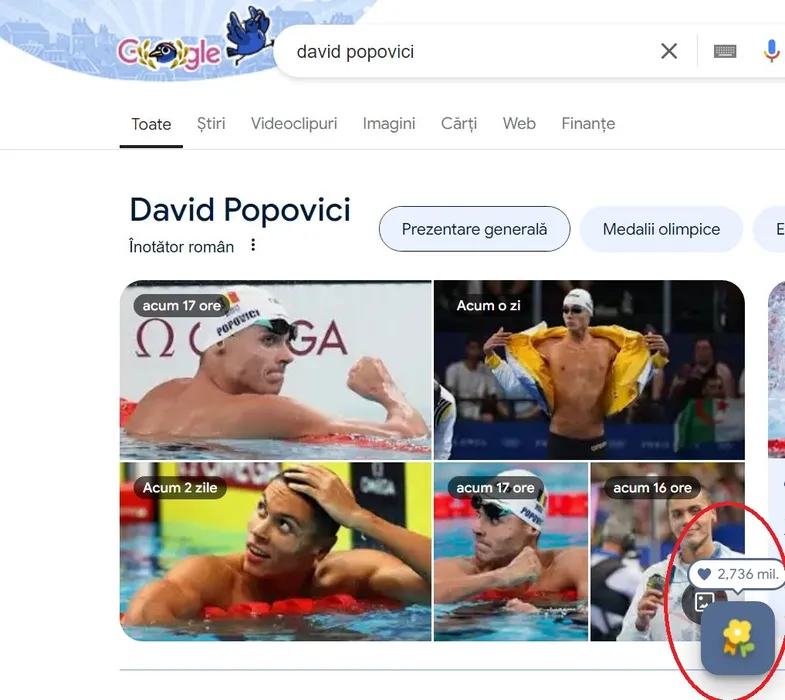Image resolution: width=785 pixels, height=700 pixels.
Task: Go to the Cărți tab
Action: click(459, 124)
